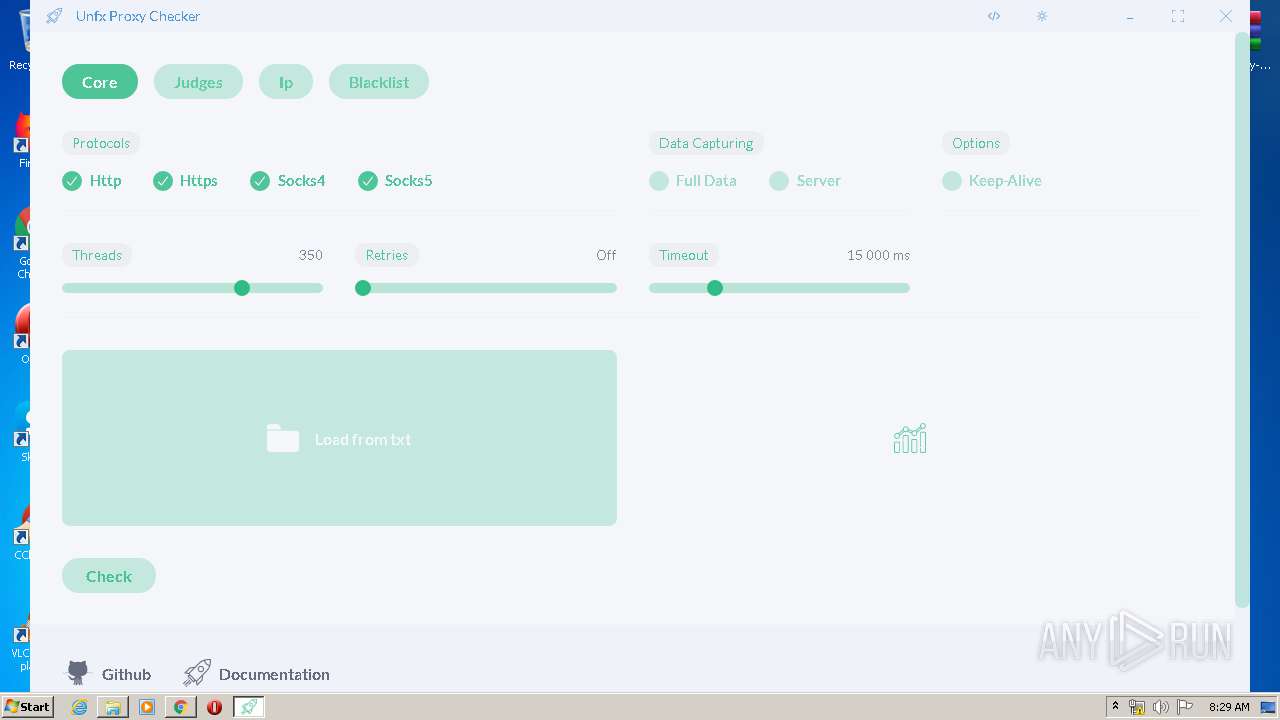Click the Timeout value 15 000 ms
Screen dimensions: 1280x720
click(x=878, y=255)
